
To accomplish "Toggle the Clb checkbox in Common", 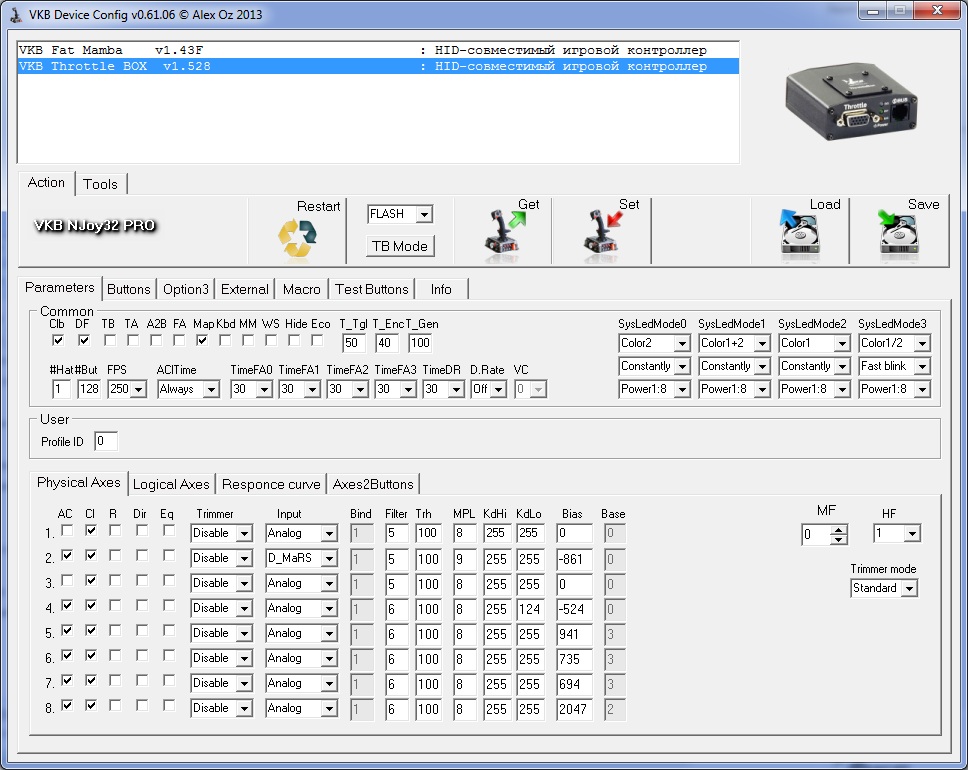I will click(57, 341).
